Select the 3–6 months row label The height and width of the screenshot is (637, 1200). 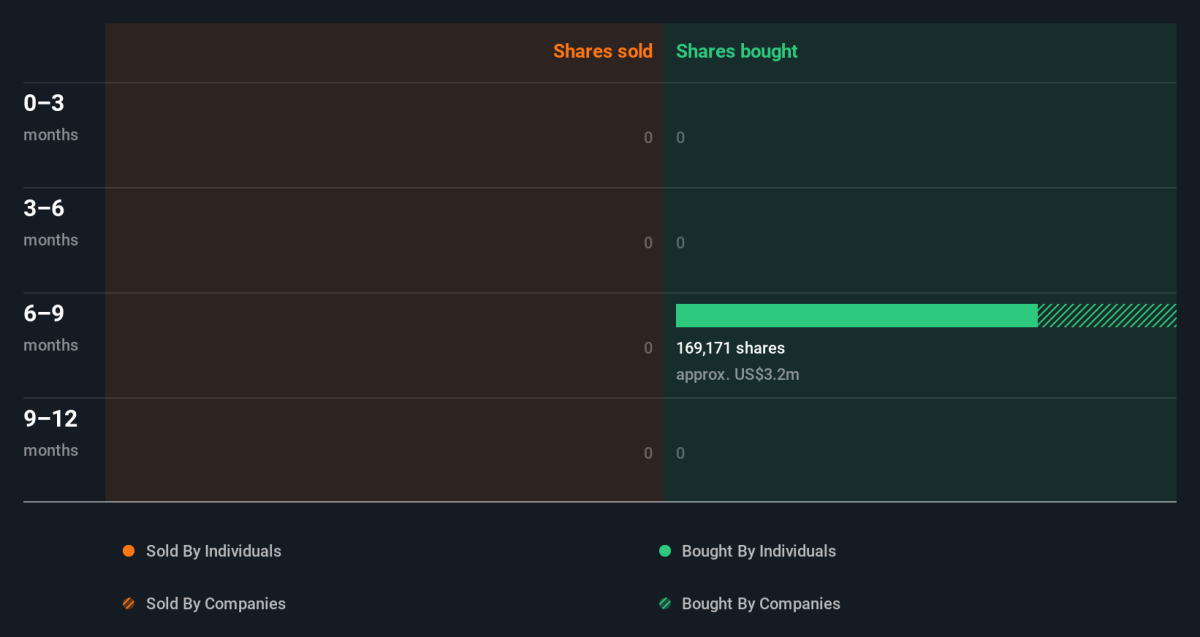pyautogui.click(x=51, y=222)
